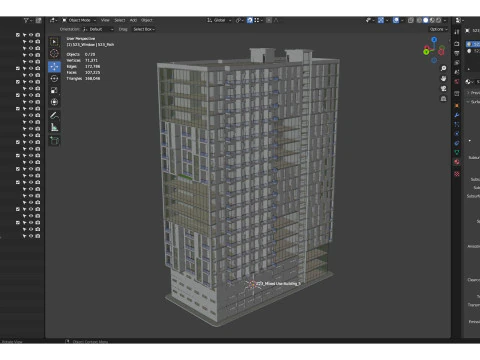Open the shading options dropdown arrow
This screenshot has width=480, height=360.
pyautogui.click(x=445, y=20)
